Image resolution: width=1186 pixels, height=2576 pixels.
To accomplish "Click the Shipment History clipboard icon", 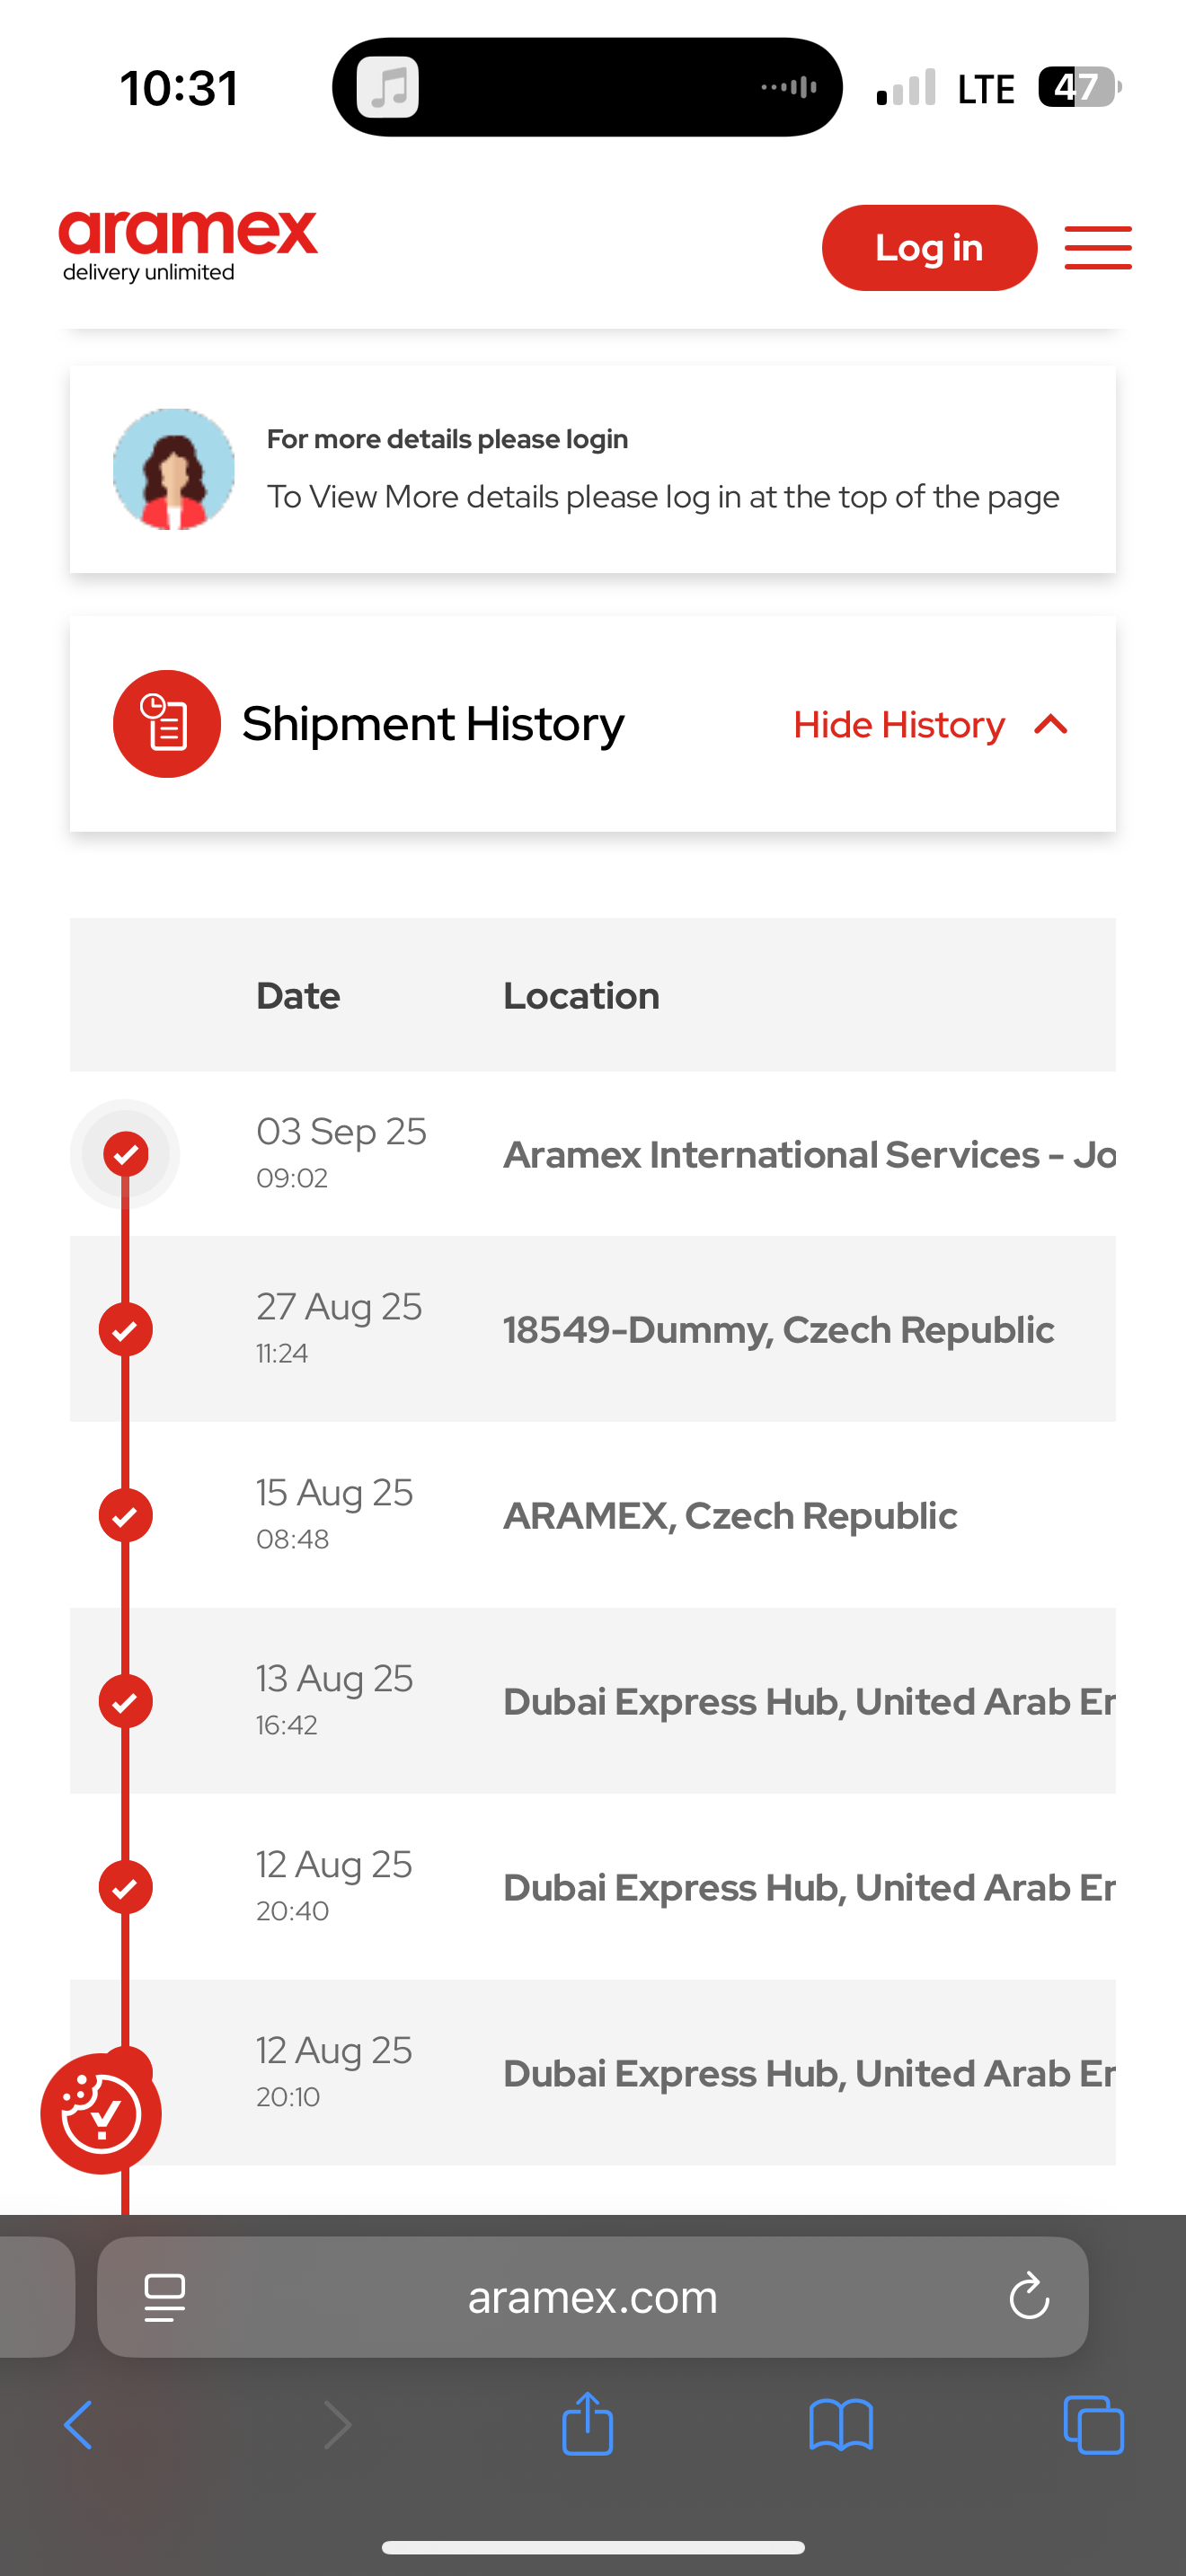I will click(x=166, y=724).
